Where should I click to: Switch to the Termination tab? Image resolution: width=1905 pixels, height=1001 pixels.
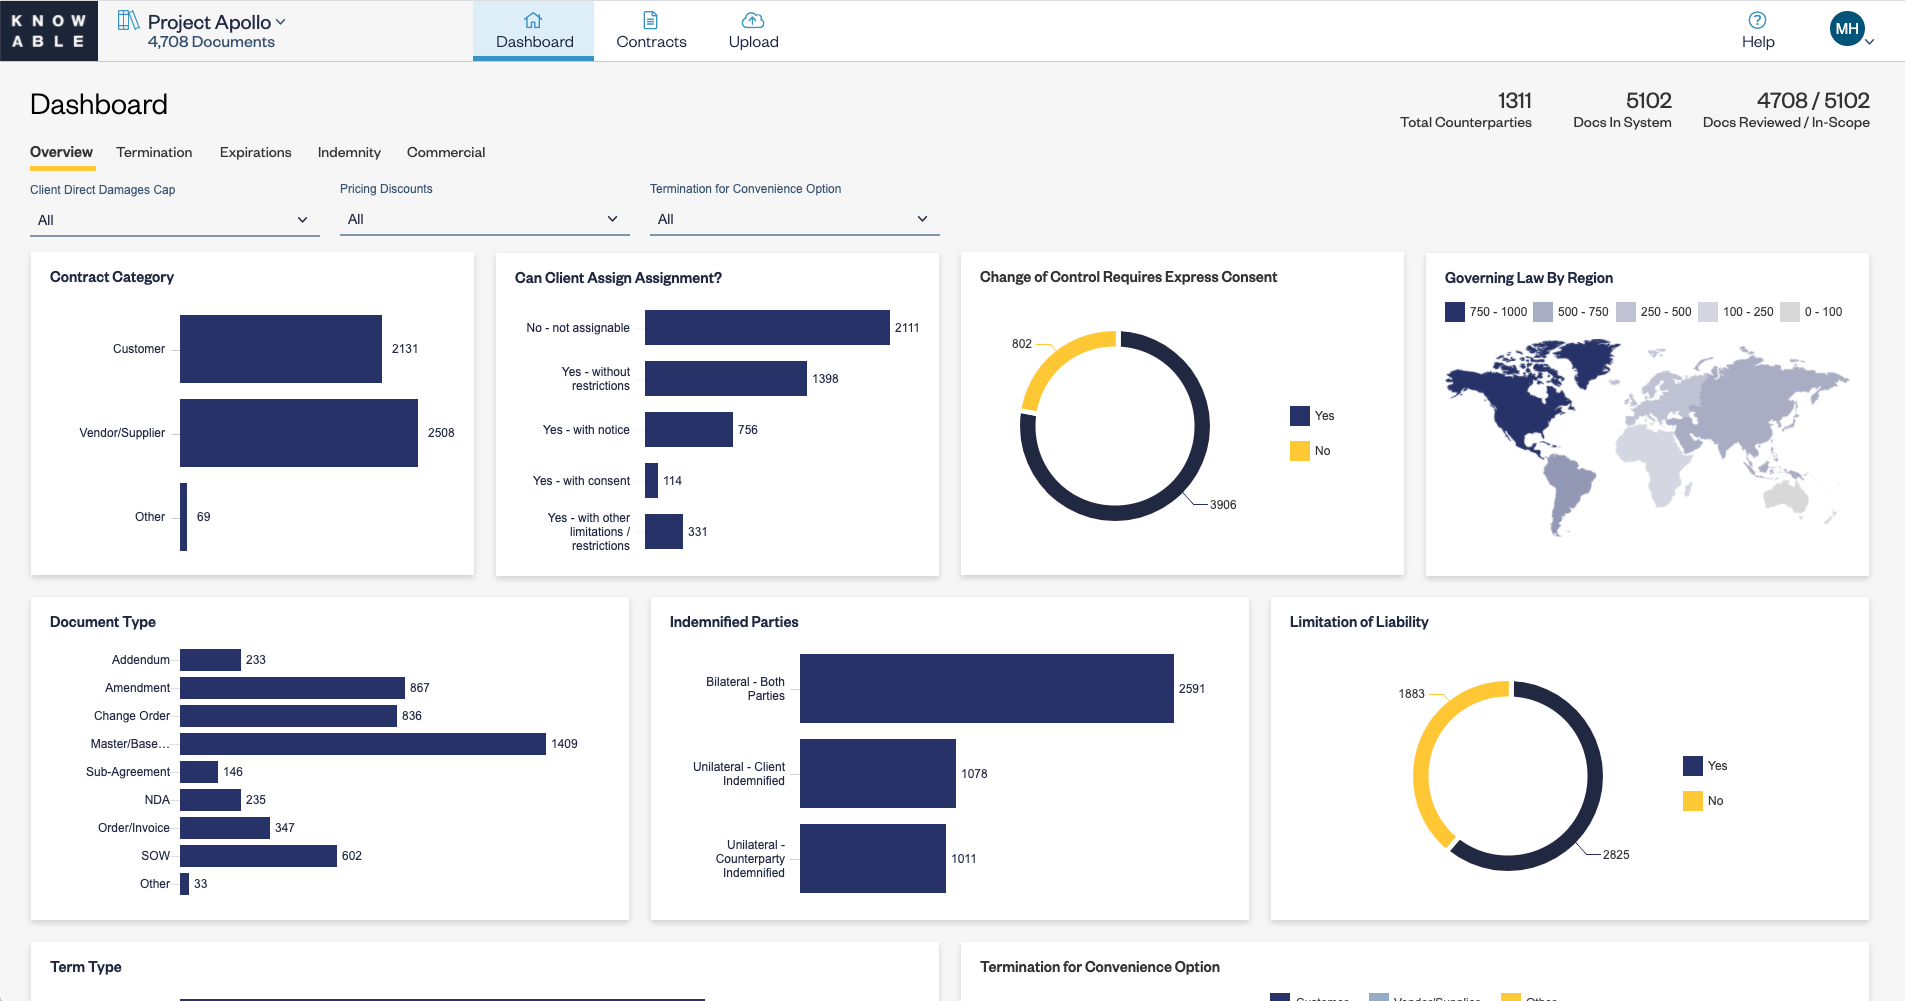(x=153, y=152)
